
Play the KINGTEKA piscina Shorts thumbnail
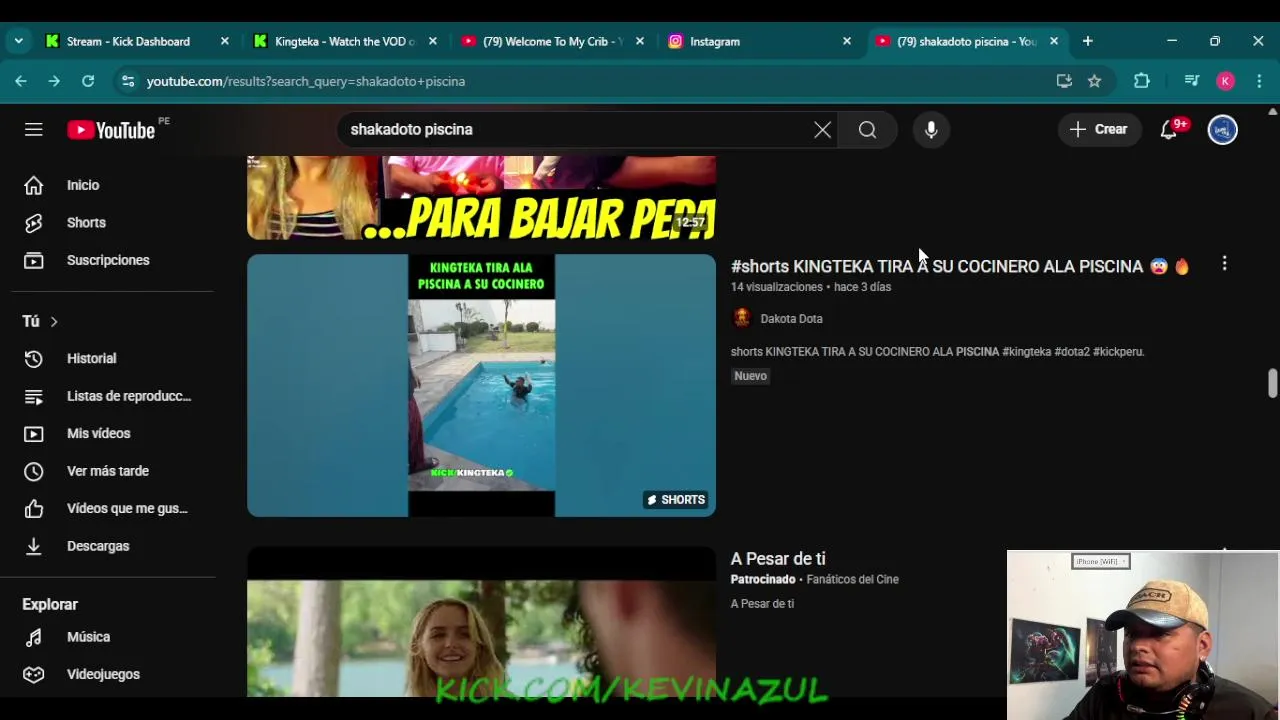pos(481,385)
